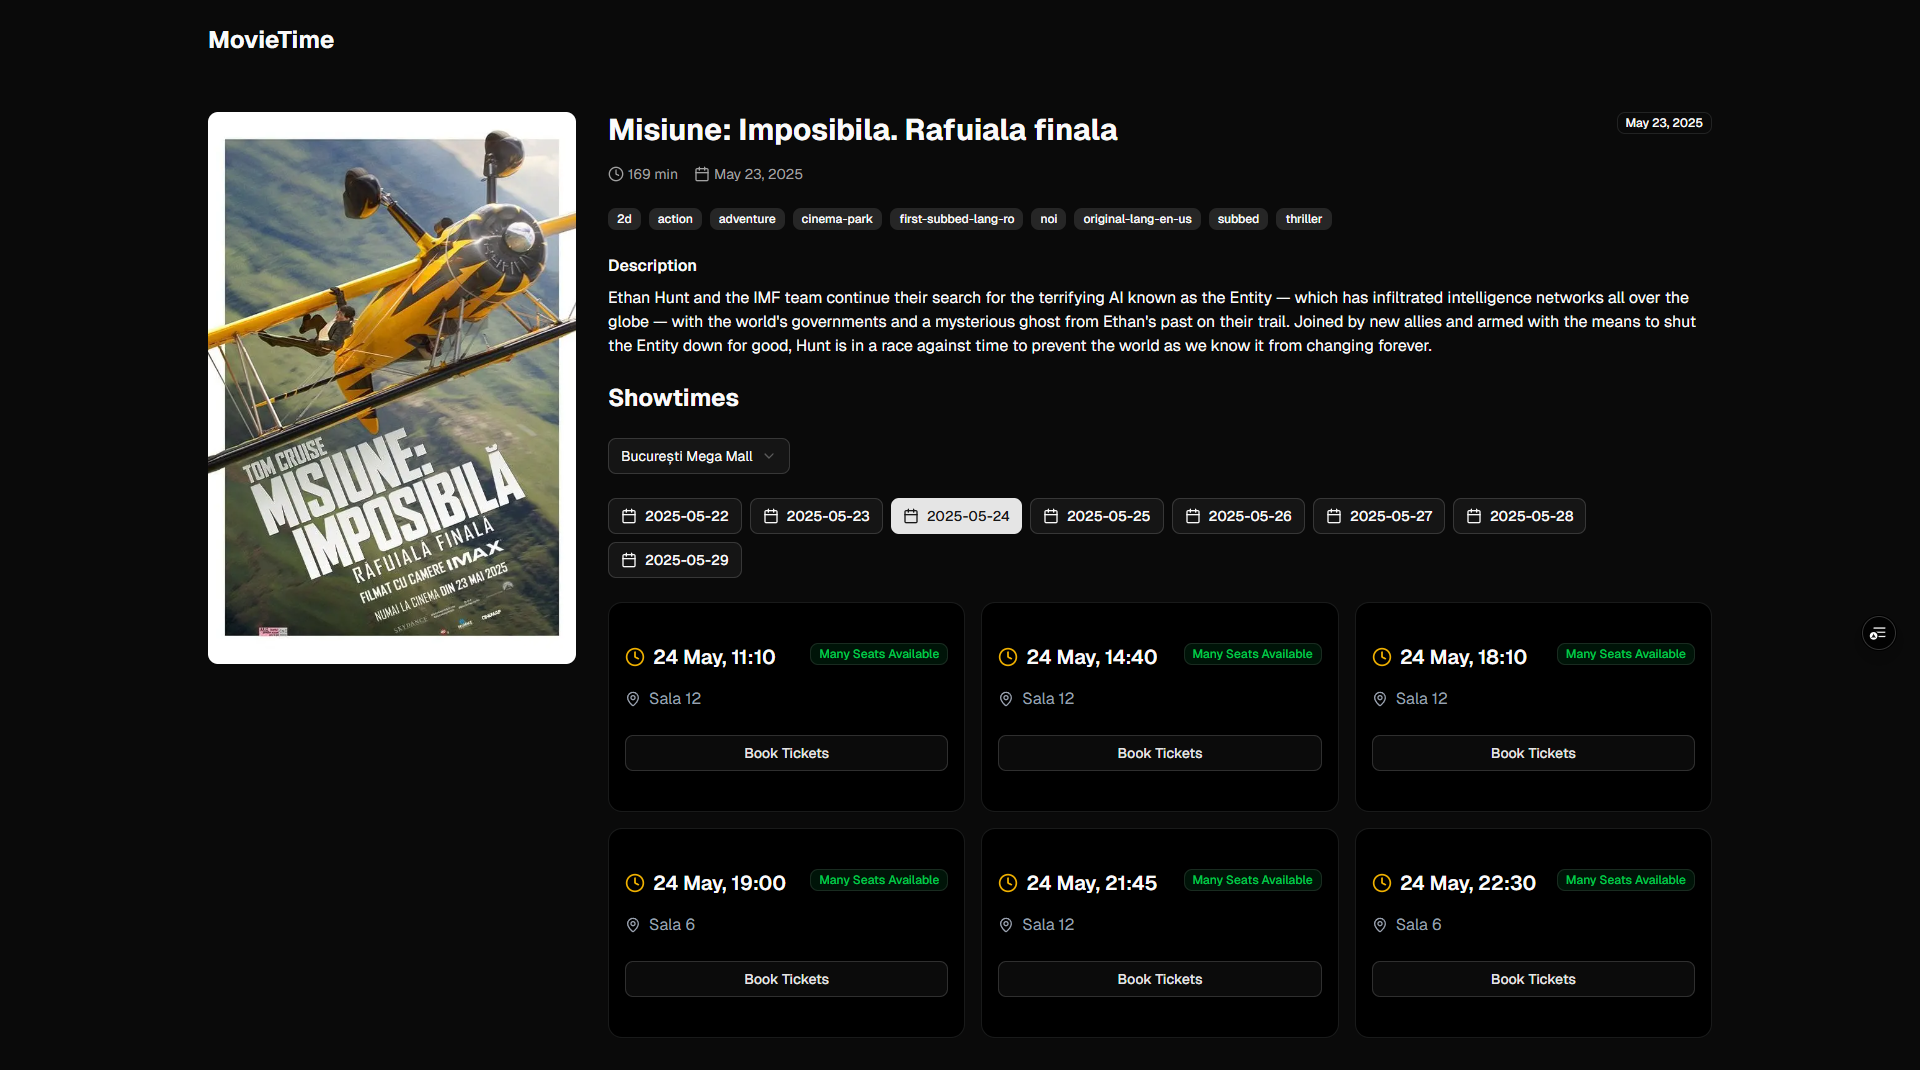Click the clock icon beside 24 May, 19:00
The width and height of the screenshot is (1920, 1070).
635,883
